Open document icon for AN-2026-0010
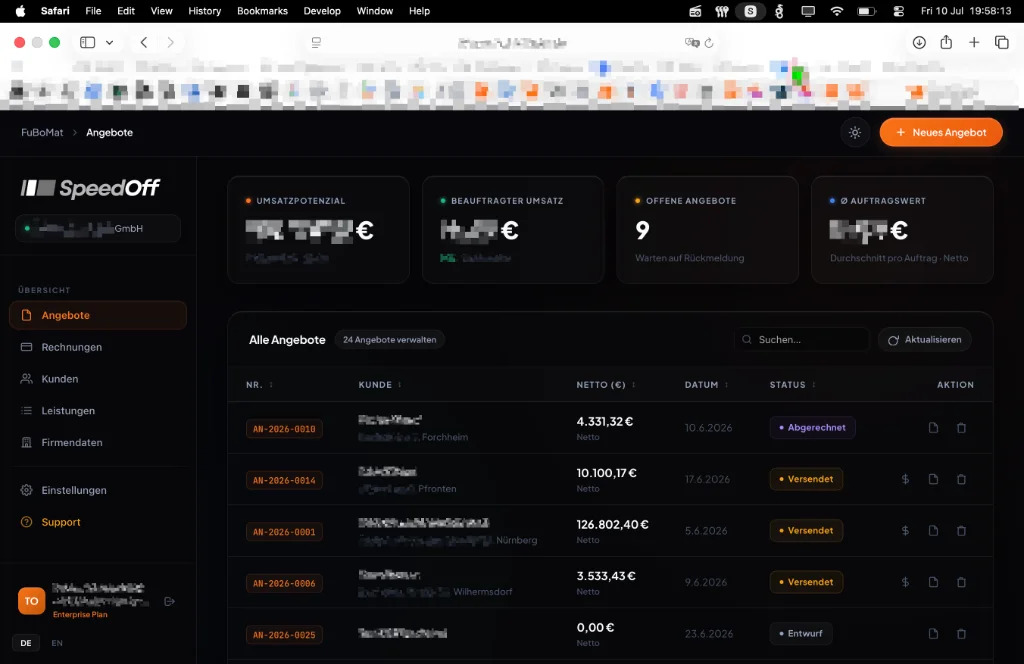This screenshot has width=1024, height=664. (933, 428)
